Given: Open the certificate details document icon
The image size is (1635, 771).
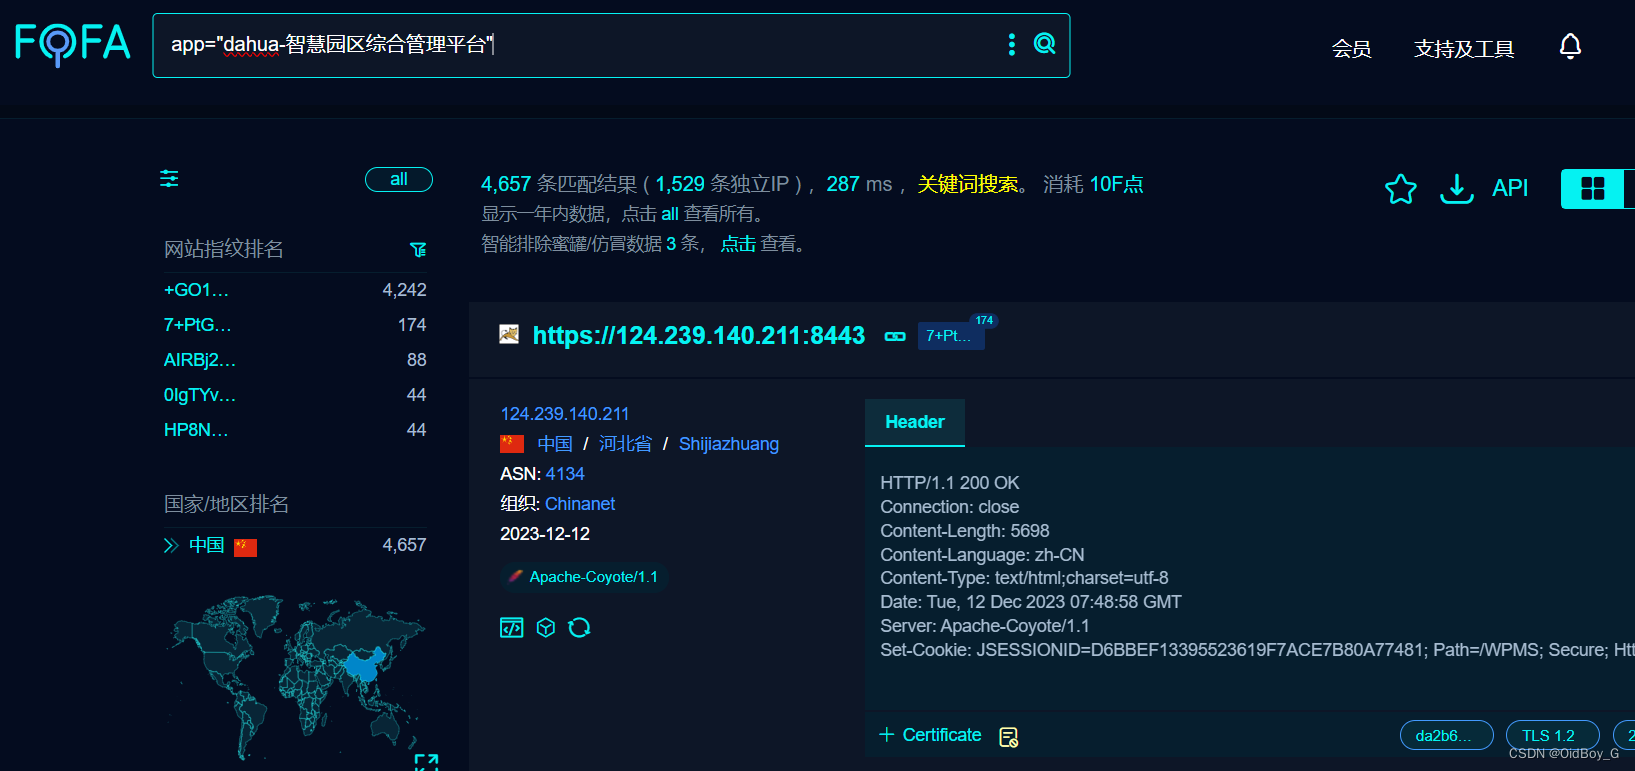Looking at the screenshot, I should click(x=1009, y=736).
